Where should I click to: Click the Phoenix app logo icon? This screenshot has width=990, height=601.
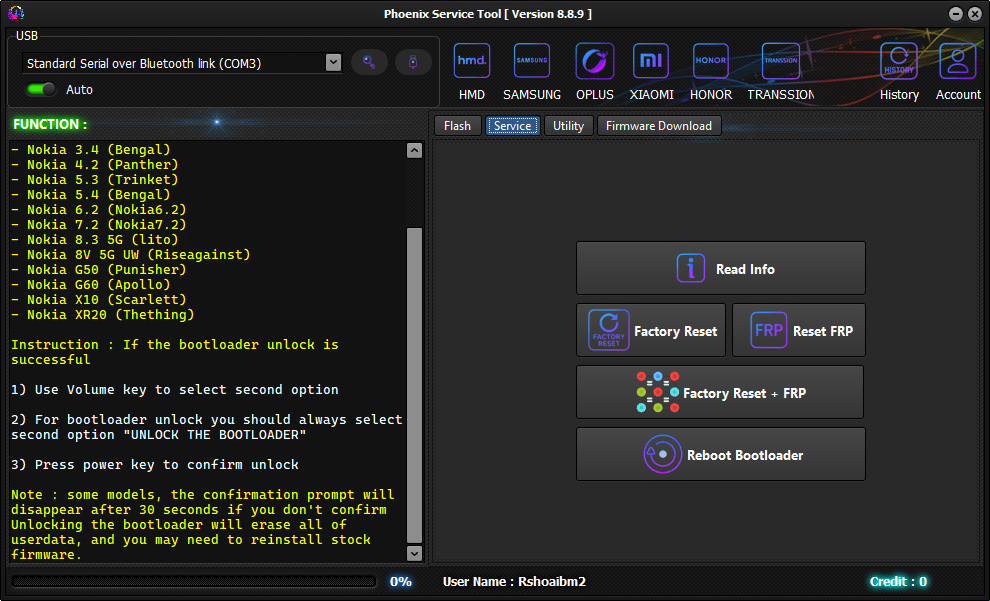pos(16,13)
